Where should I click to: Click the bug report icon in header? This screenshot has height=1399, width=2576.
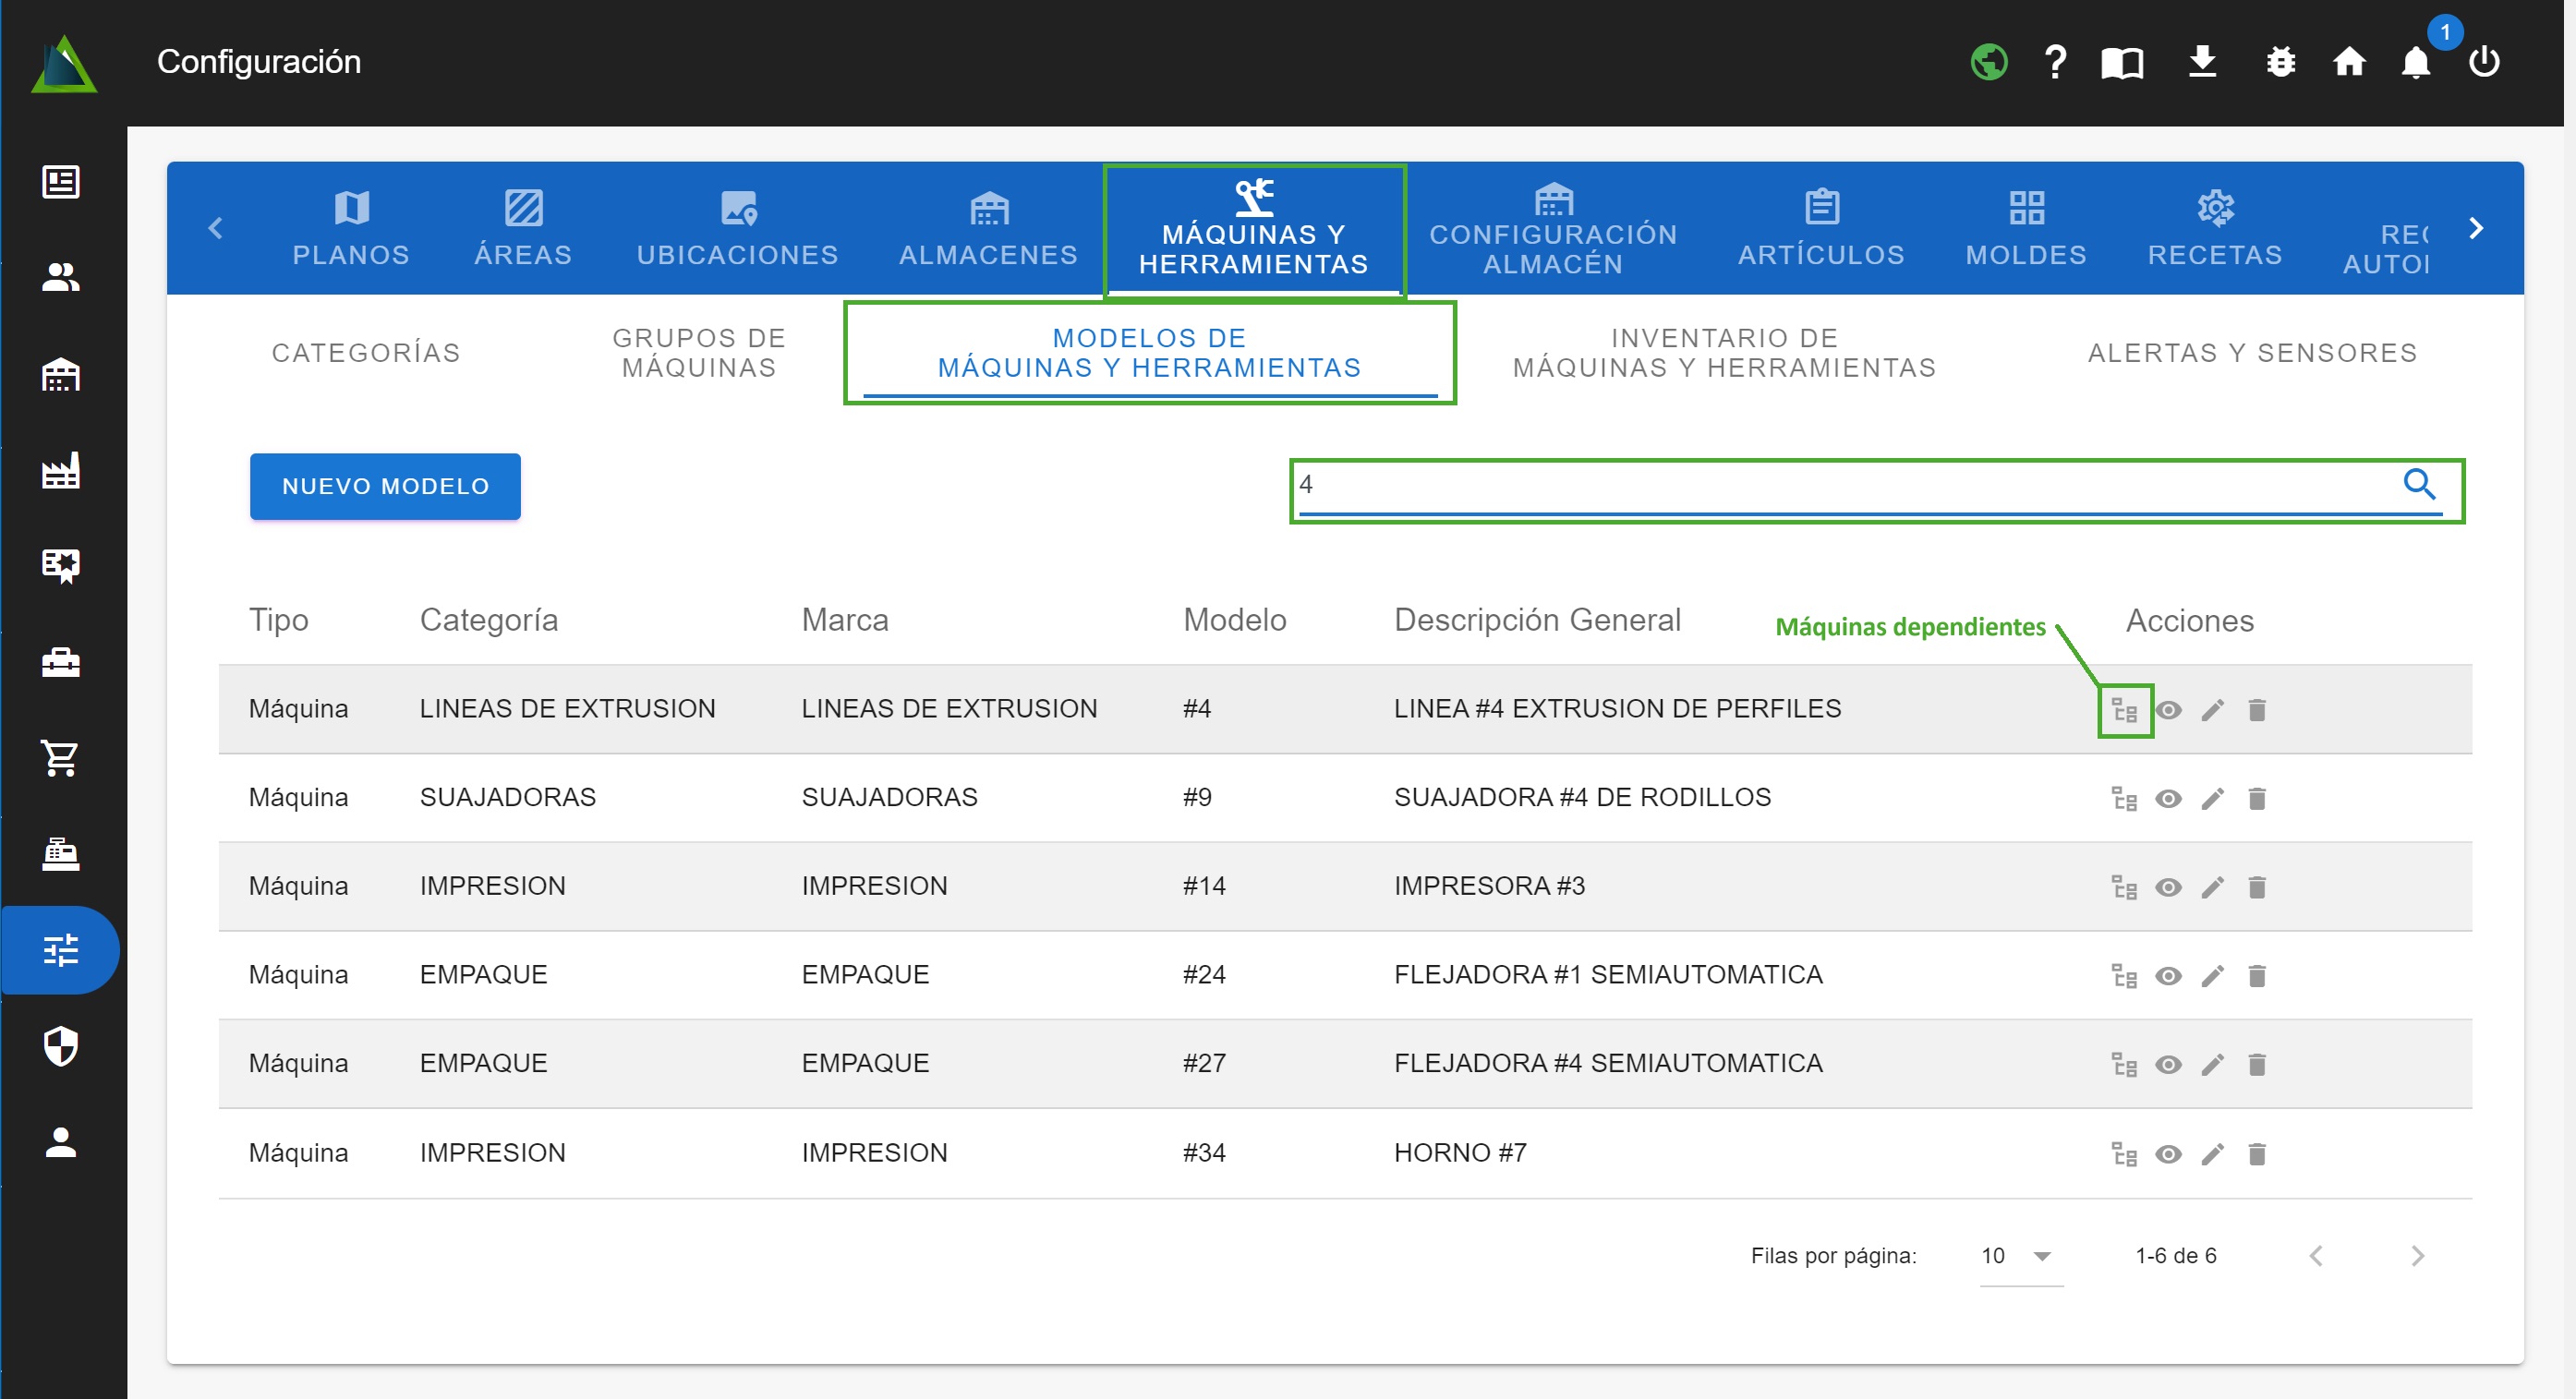click(x=2280, y=63)
